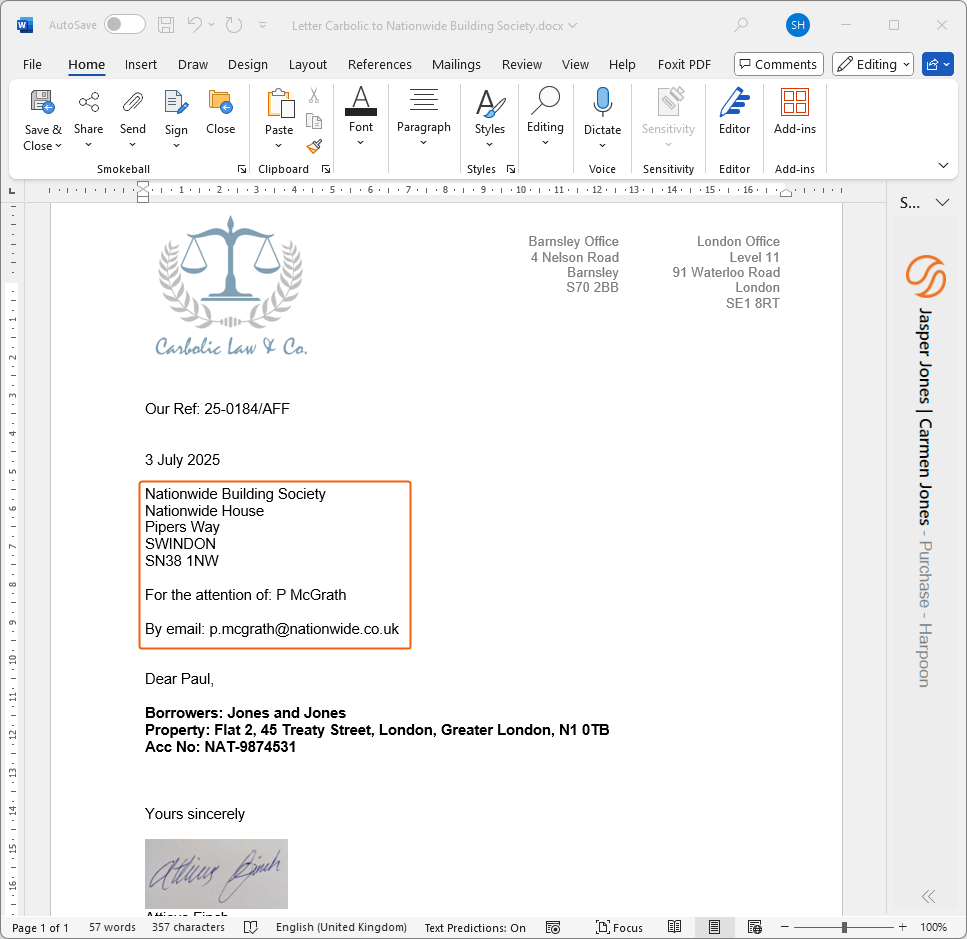Click the Save disk icon in title bar
Image resolution: width=967 pixels, height=939 pixels.
pos(166,25)
